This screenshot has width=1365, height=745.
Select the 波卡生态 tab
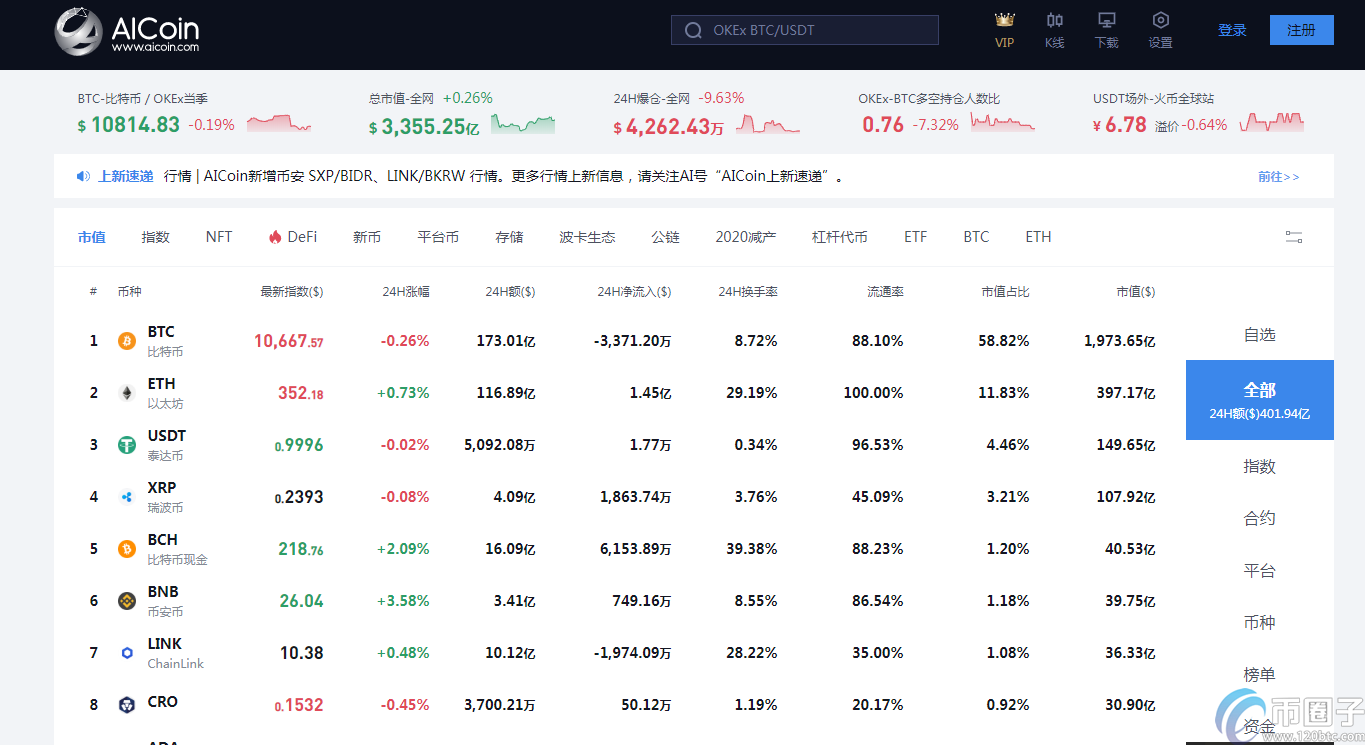[x=587, y=237]
